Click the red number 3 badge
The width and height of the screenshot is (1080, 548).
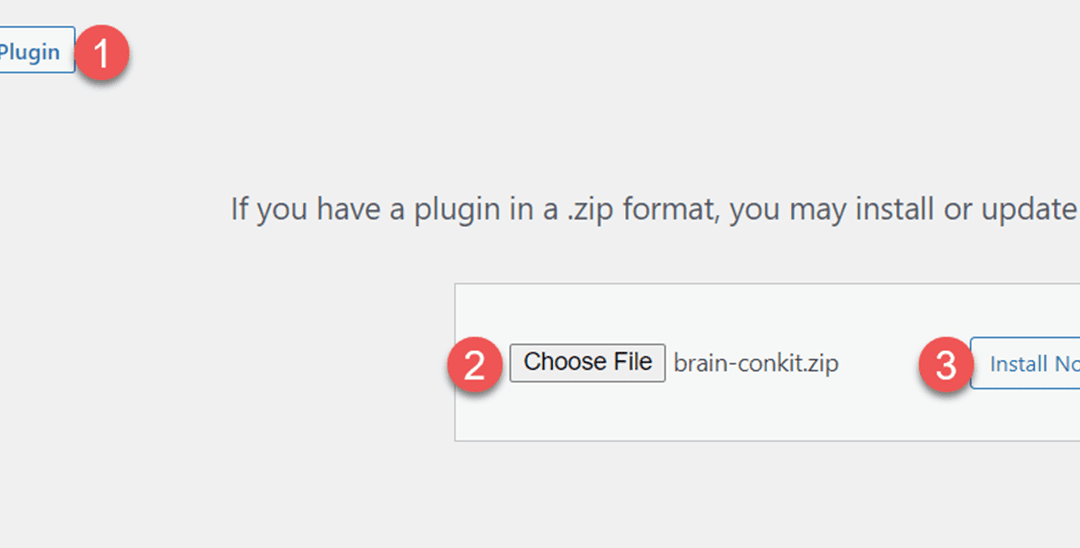click(x=946, y=365)
